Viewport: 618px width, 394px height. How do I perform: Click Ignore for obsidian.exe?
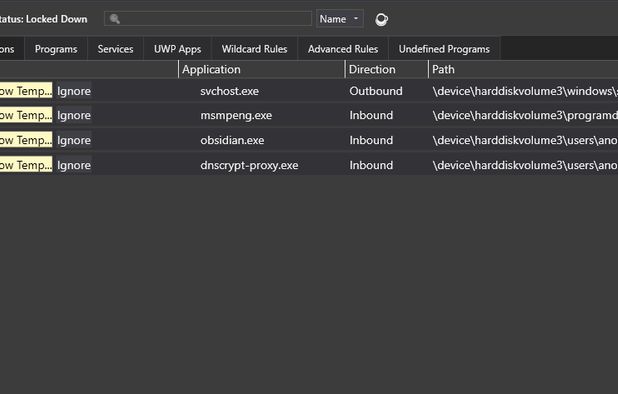coord(74,140)
